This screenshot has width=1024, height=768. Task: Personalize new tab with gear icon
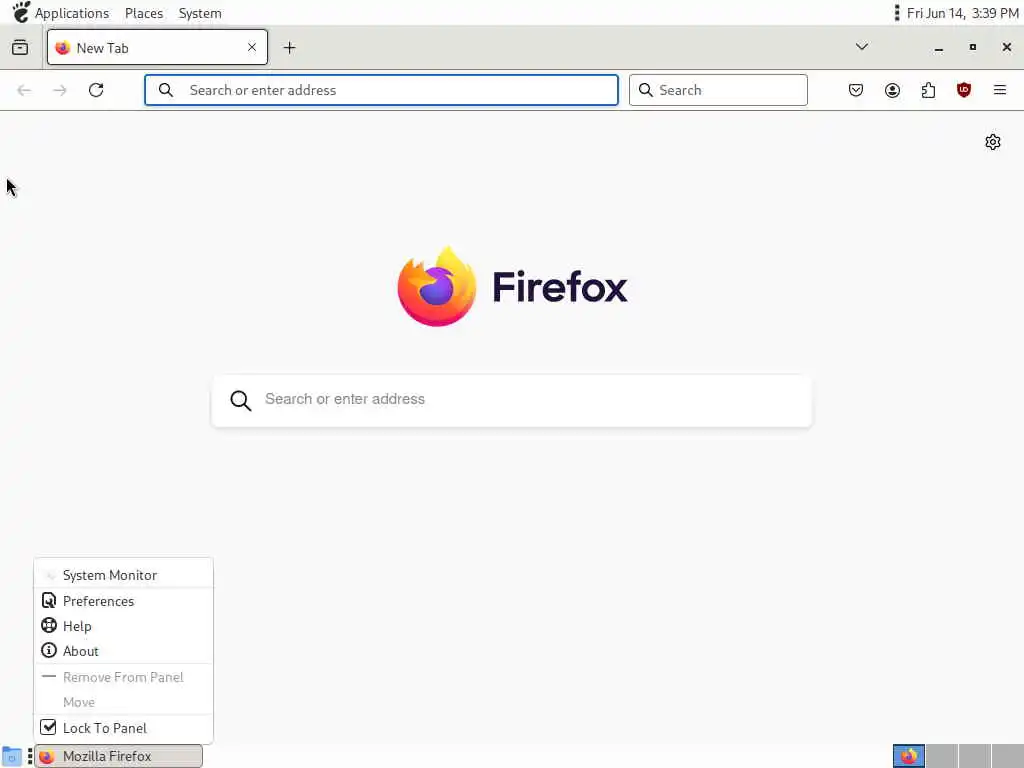pos(993,142)
